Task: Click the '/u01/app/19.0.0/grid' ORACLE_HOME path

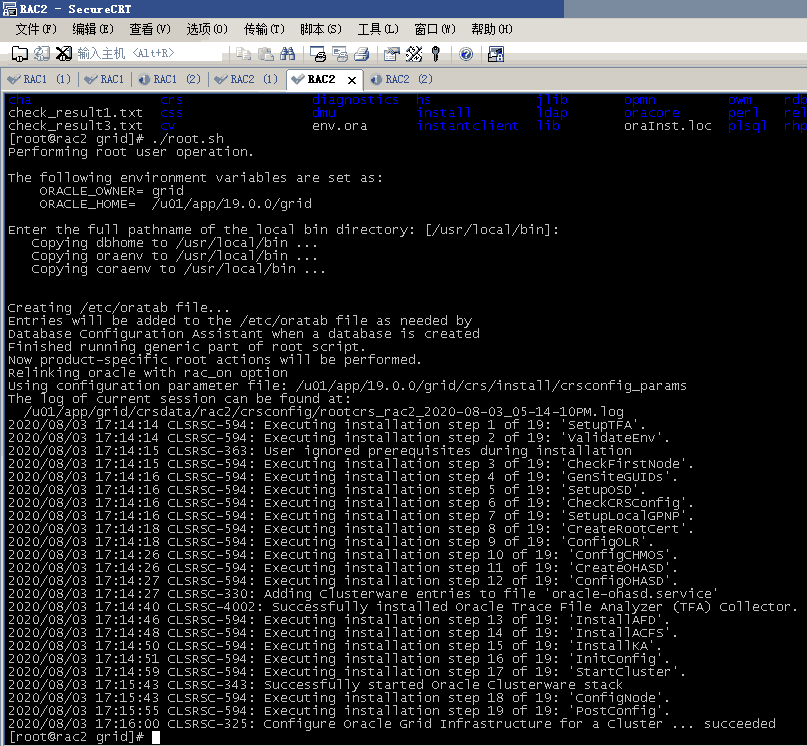Action: 232,204
